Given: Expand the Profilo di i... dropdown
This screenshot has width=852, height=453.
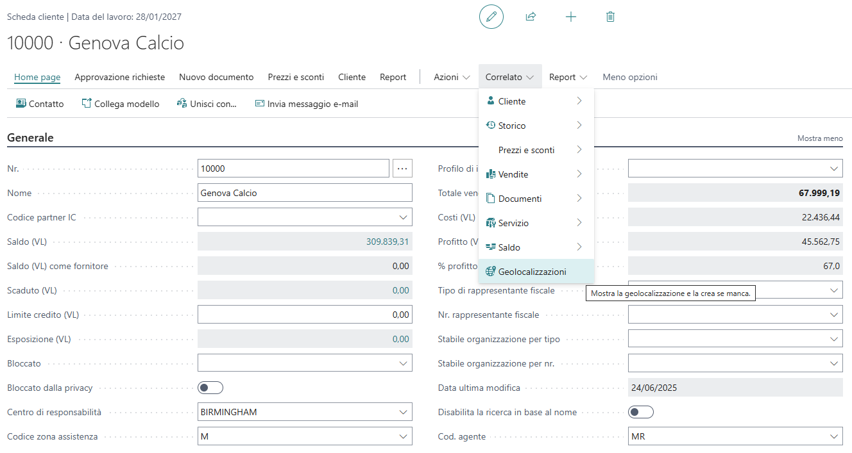Looking at the screenshot, I should (834, 168).
